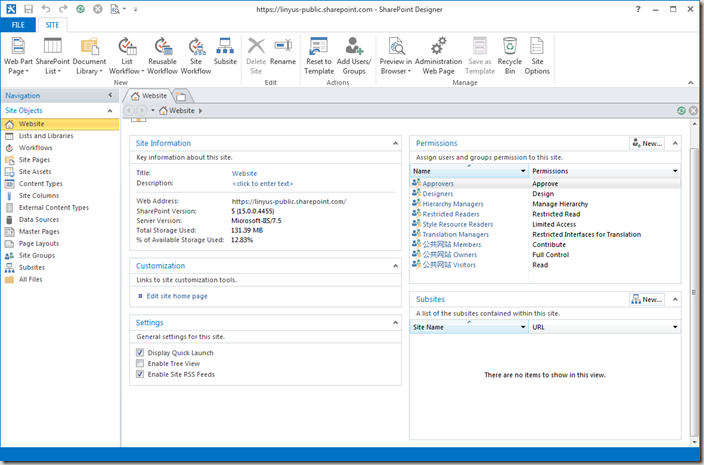Click the Help question mark icon
704x465 pixels.
(x=638, y=9)
